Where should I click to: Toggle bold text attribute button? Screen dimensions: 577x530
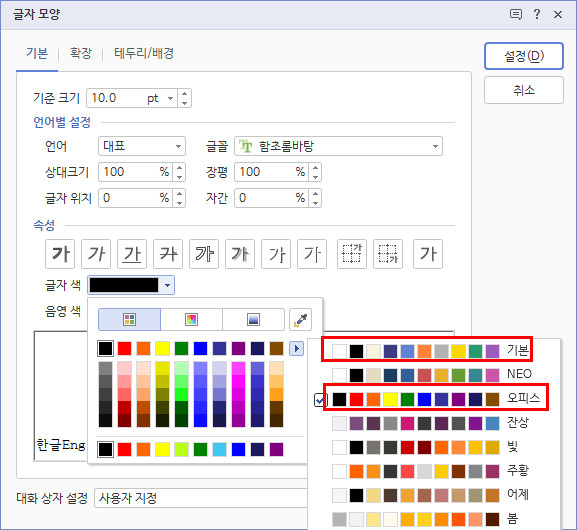tap(60, 254)
